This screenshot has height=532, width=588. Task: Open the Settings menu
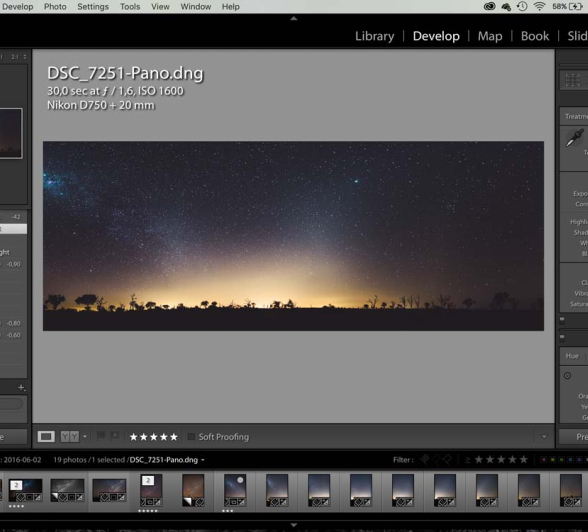coord(93,6)
